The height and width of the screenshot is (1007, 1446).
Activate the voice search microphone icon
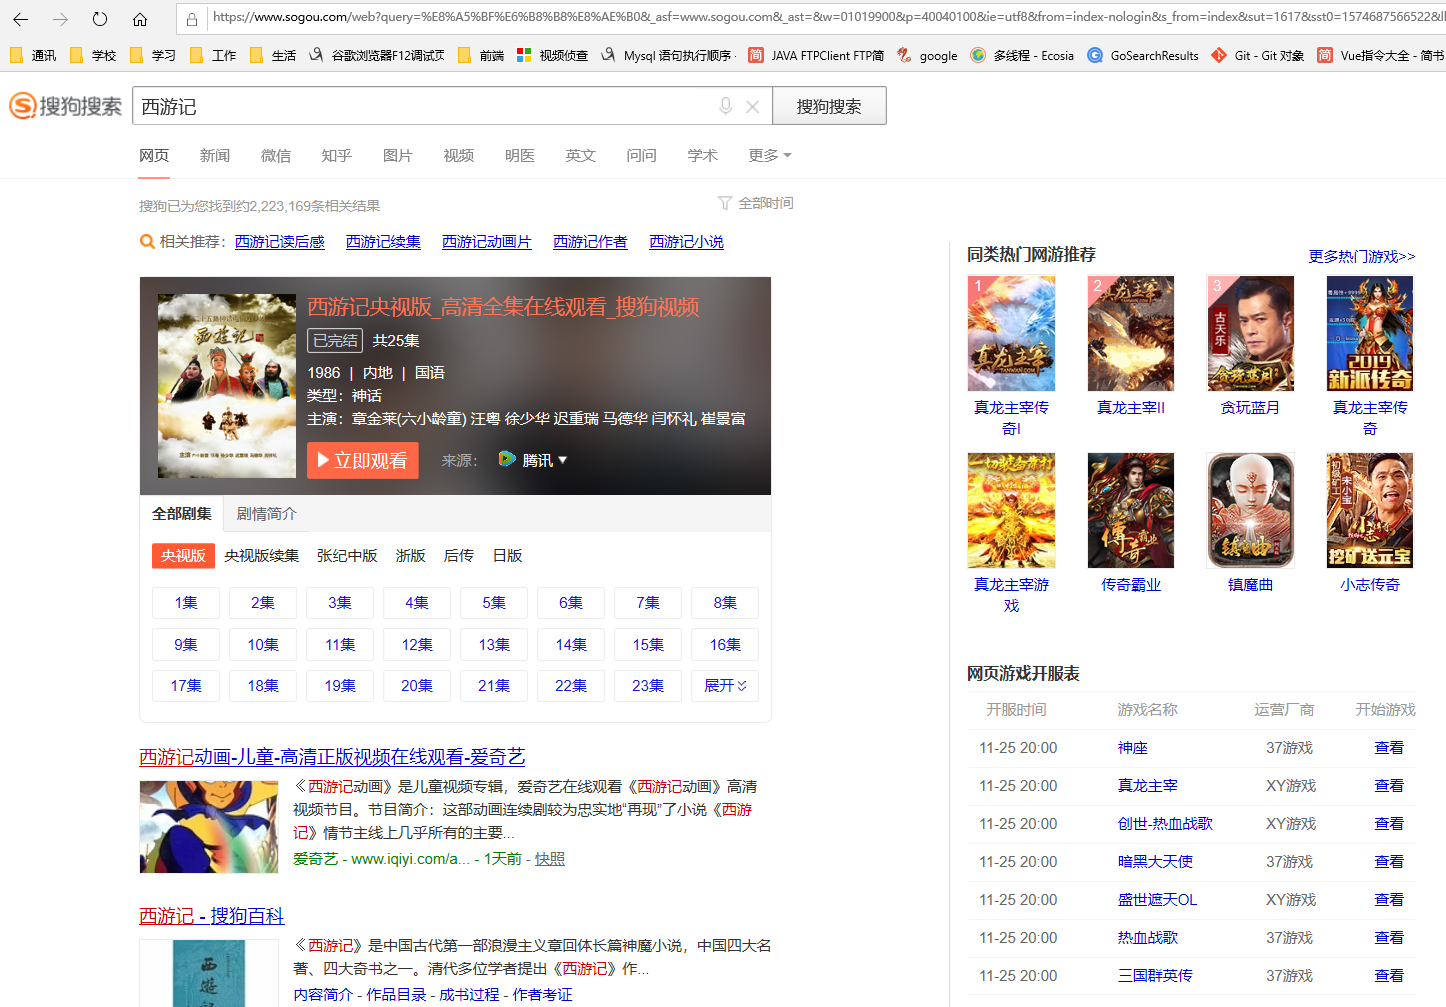726,106
